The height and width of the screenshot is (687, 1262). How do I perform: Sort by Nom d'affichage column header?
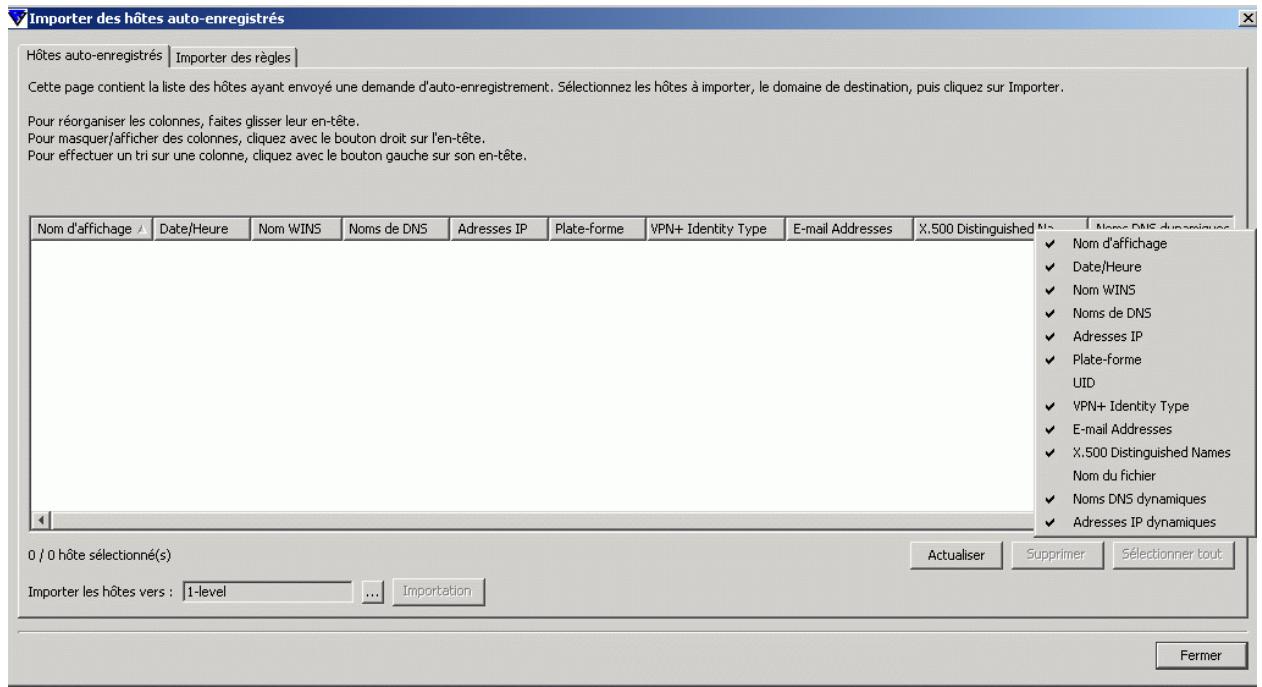(x=91, y=229)
